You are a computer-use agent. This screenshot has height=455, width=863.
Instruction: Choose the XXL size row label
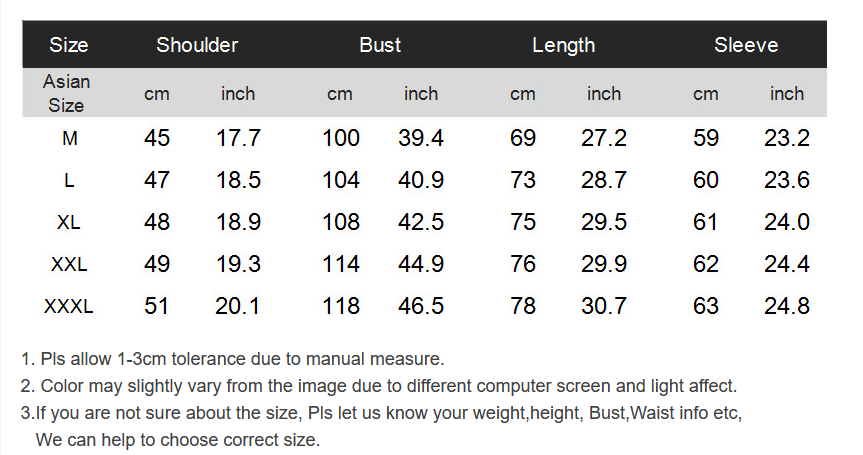pyautogui.click(x=69, y=264)
